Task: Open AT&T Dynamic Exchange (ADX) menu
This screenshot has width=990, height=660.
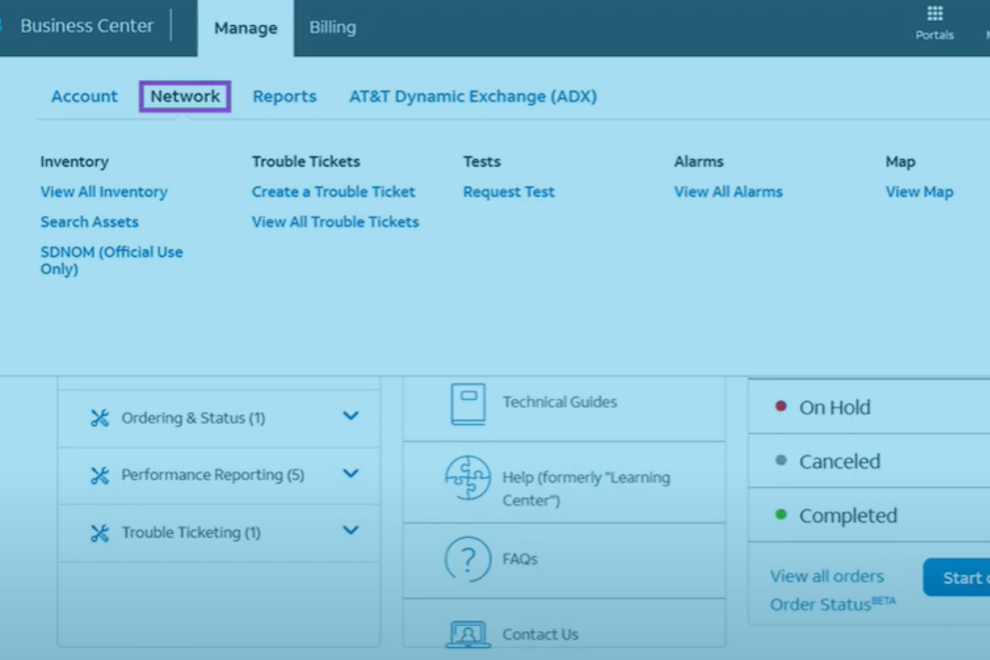Action: click(473, 97)
